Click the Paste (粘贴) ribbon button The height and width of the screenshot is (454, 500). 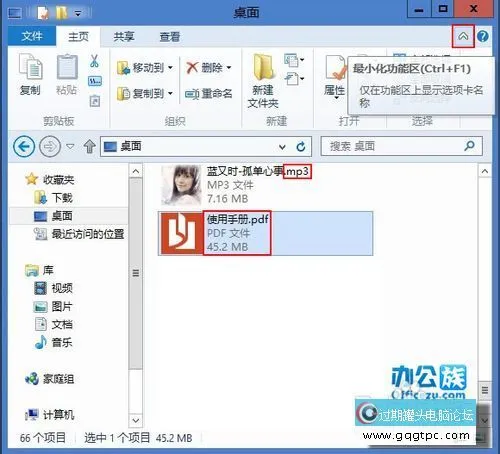tap(67, 75)
